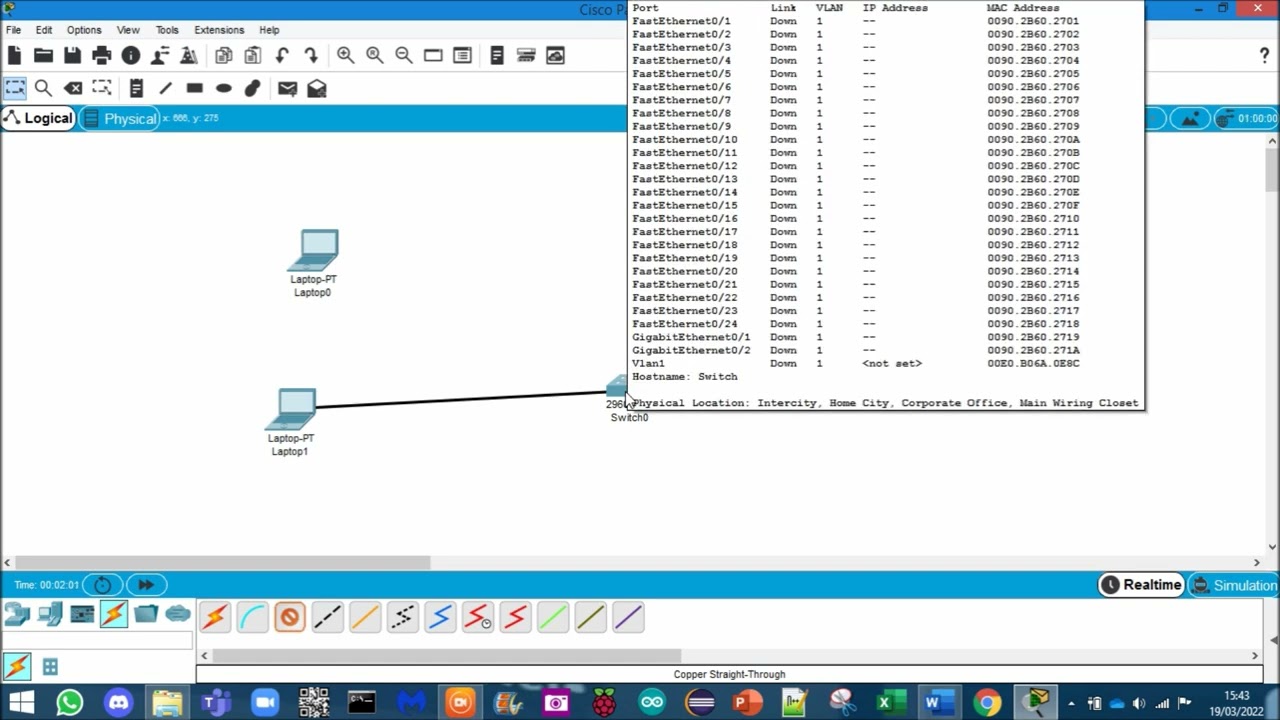Select the light green Octal cable
1280x720 pixels.
[553, 617]
